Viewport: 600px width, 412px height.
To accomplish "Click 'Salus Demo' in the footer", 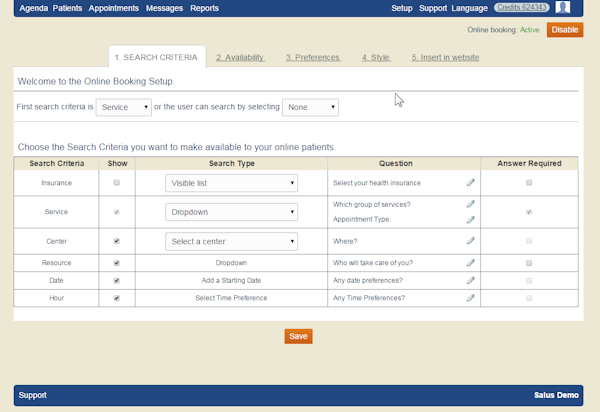I will coord(556,395).
